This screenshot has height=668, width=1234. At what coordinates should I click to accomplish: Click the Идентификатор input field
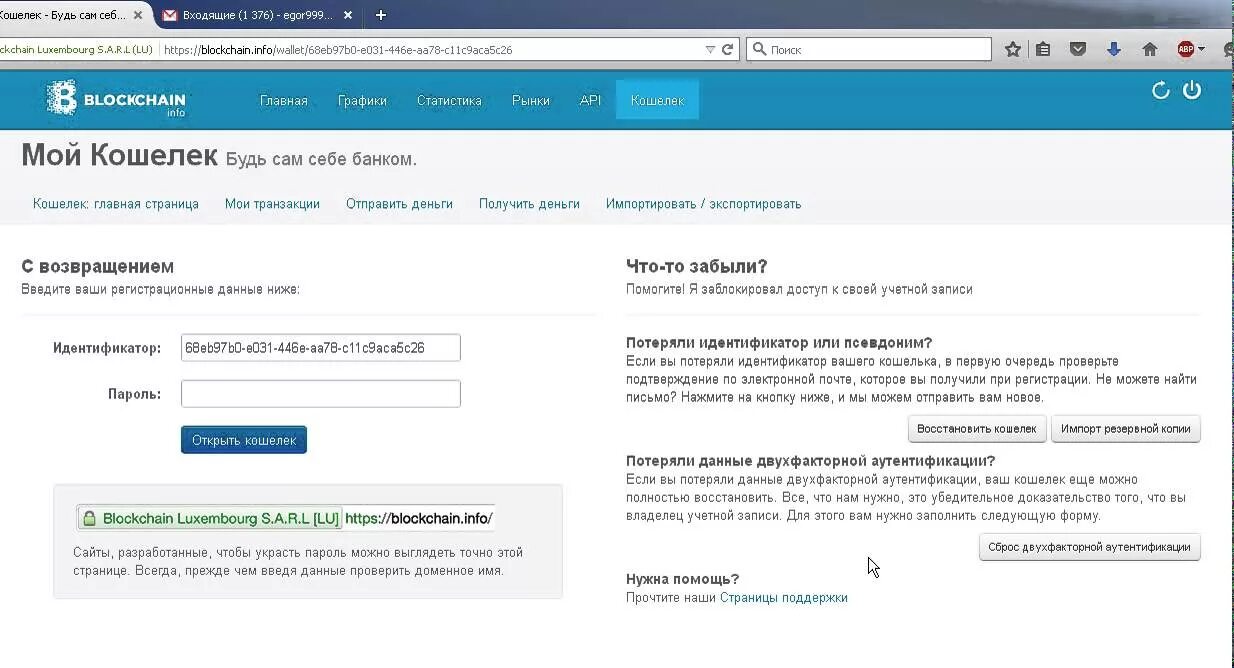point(321,348)
